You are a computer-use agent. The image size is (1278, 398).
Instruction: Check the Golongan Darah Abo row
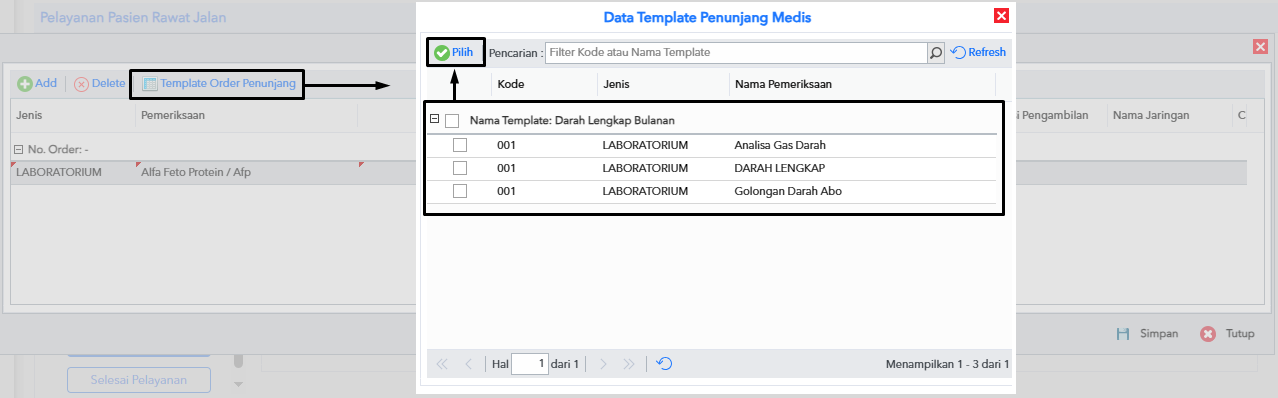pyautogui.click(x=460, y=191)
